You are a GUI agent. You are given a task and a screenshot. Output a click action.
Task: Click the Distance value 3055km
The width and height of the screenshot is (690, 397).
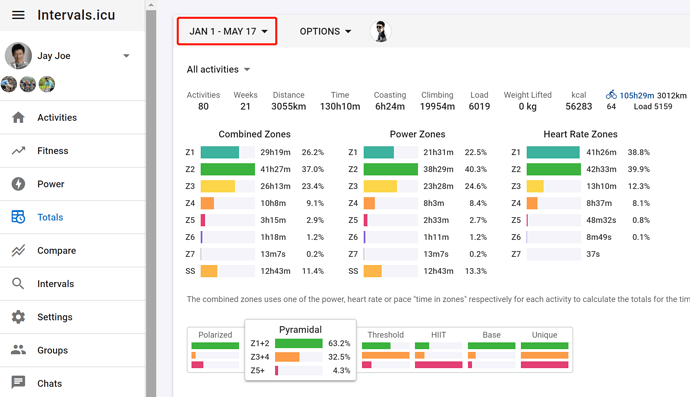[289, 107]
